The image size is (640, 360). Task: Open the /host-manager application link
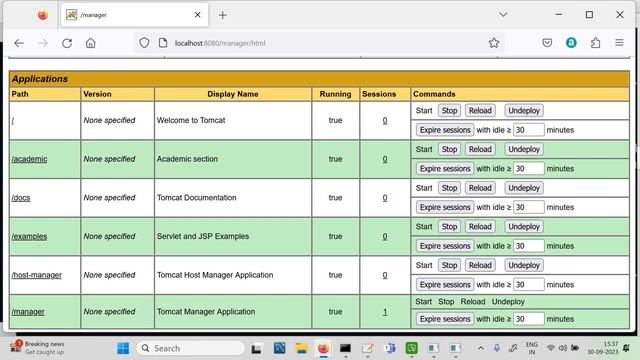37,275
